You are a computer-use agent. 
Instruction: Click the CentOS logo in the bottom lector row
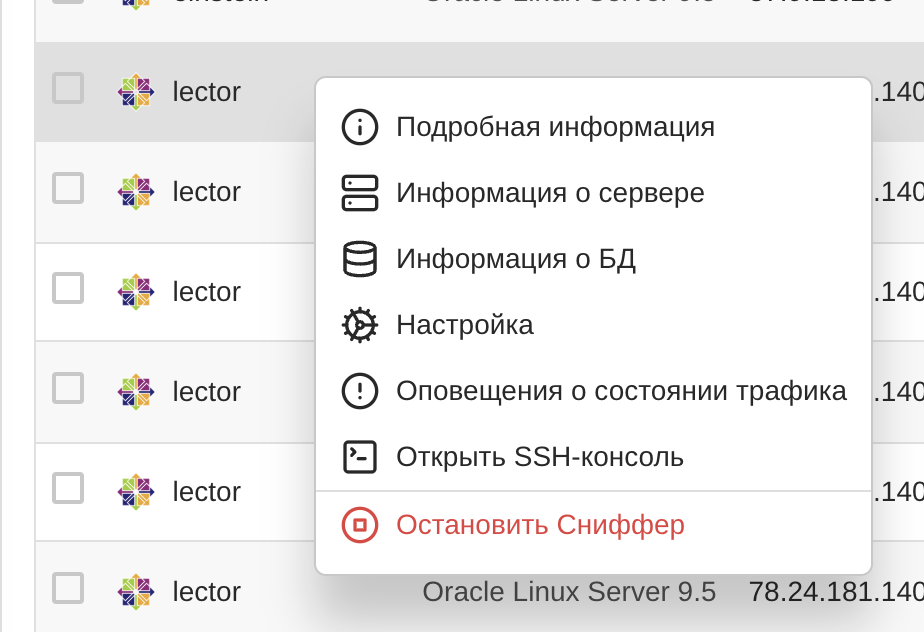click(x=135, y=590)
